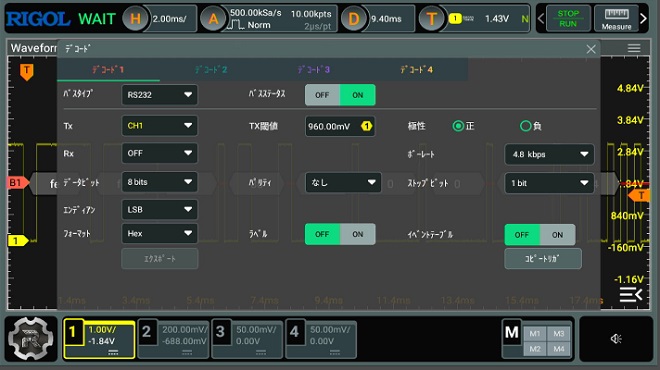Open the Measure shortcut
Screen dimensions: 660x370
[x=616, y=19]
